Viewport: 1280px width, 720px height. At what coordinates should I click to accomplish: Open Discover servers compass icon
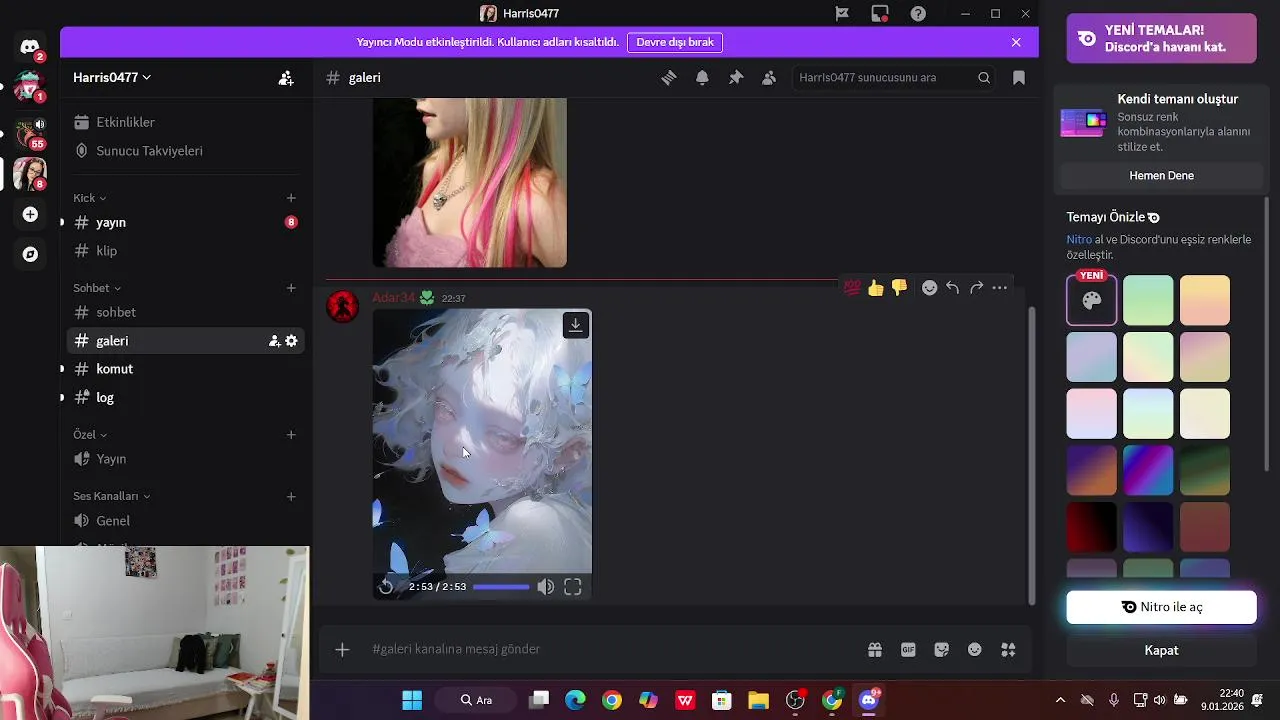(30, 254)
